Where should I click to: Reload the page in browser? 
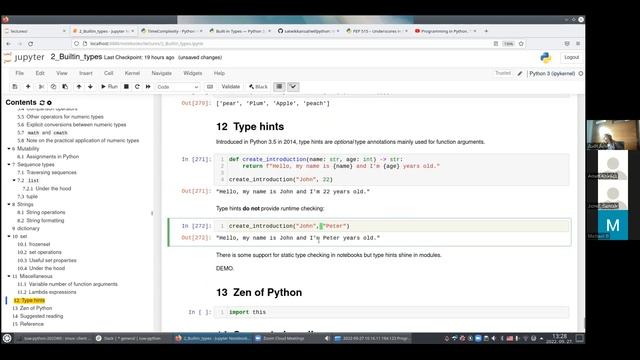coord(31,44)
